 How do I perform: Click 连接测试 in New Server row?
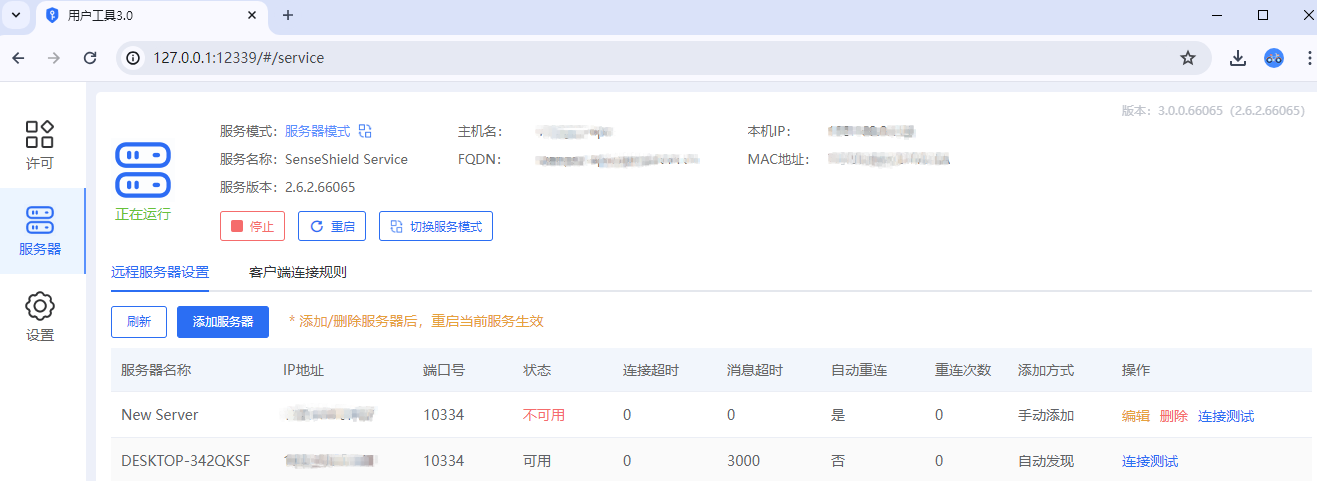[1226, 416]
